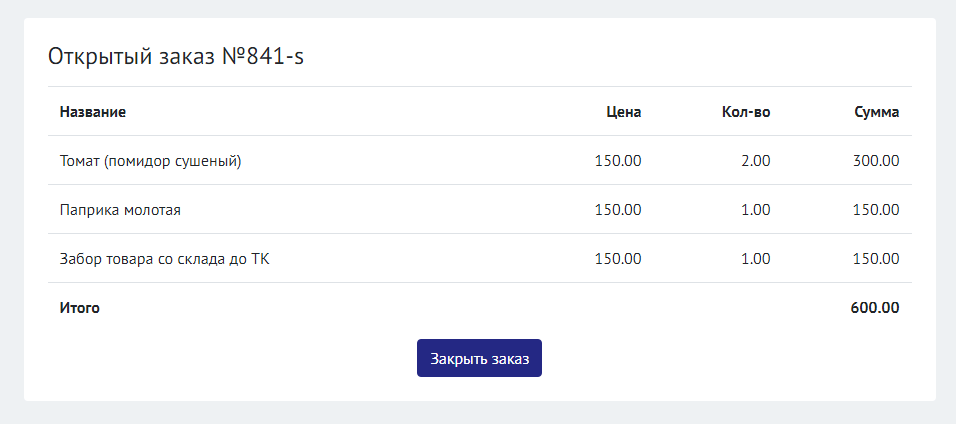Select the "Забор товара со склада до ТК" row

165,259
